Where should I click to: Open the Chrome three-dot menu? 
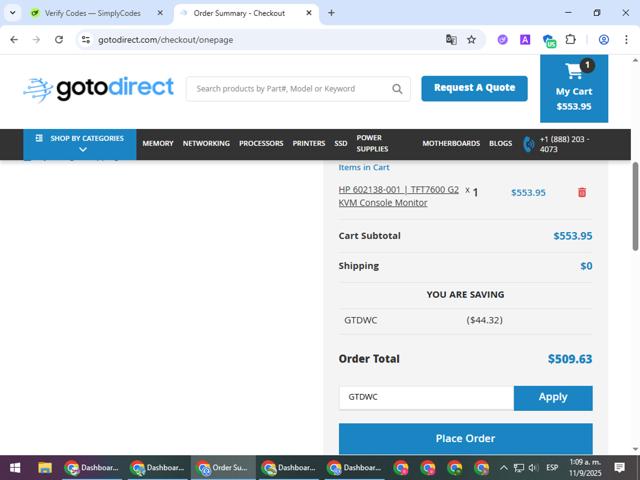[x=626, y=40]
